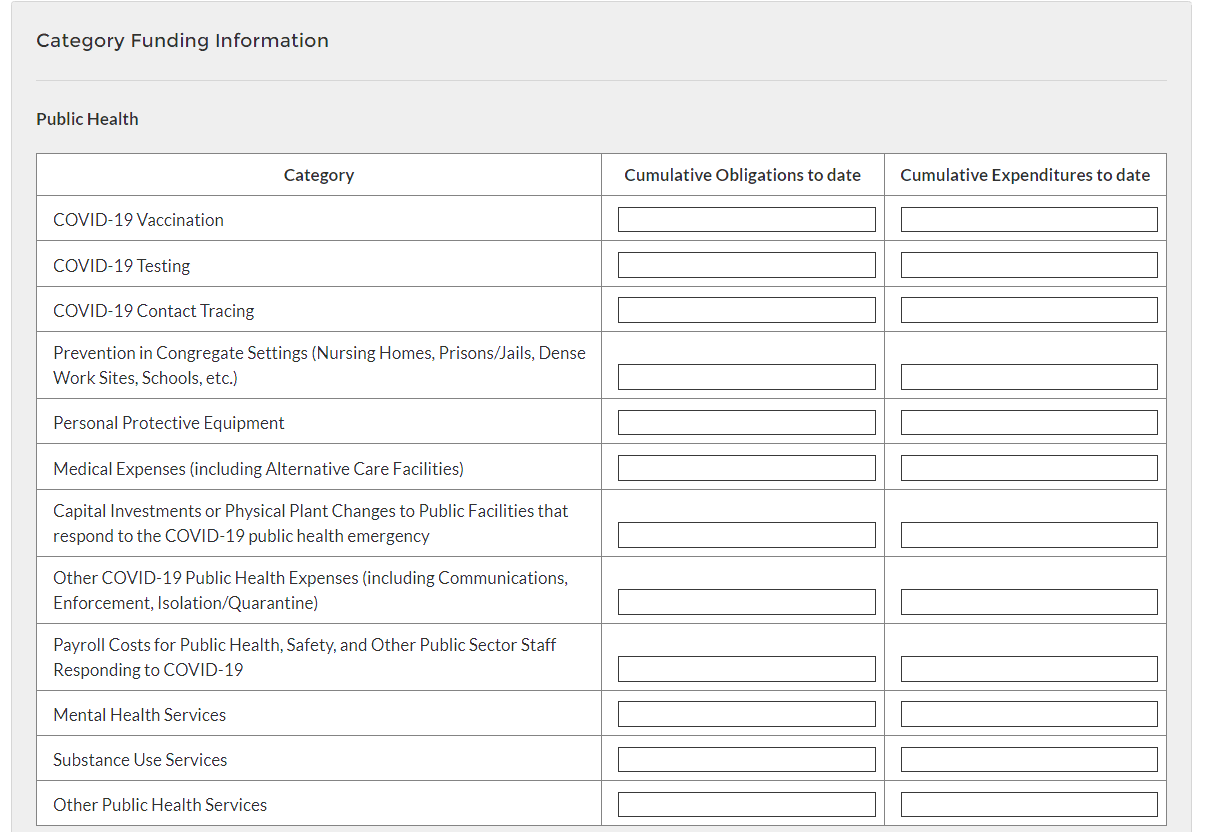Click Prevention in Congregate Settings expenditures field
This screenshot has width=1205, height=832.
(1029, 377)
